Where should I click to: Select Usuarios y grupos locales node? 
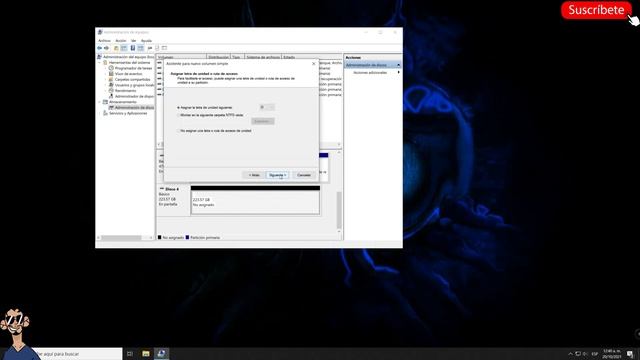(x=134, y=85)
